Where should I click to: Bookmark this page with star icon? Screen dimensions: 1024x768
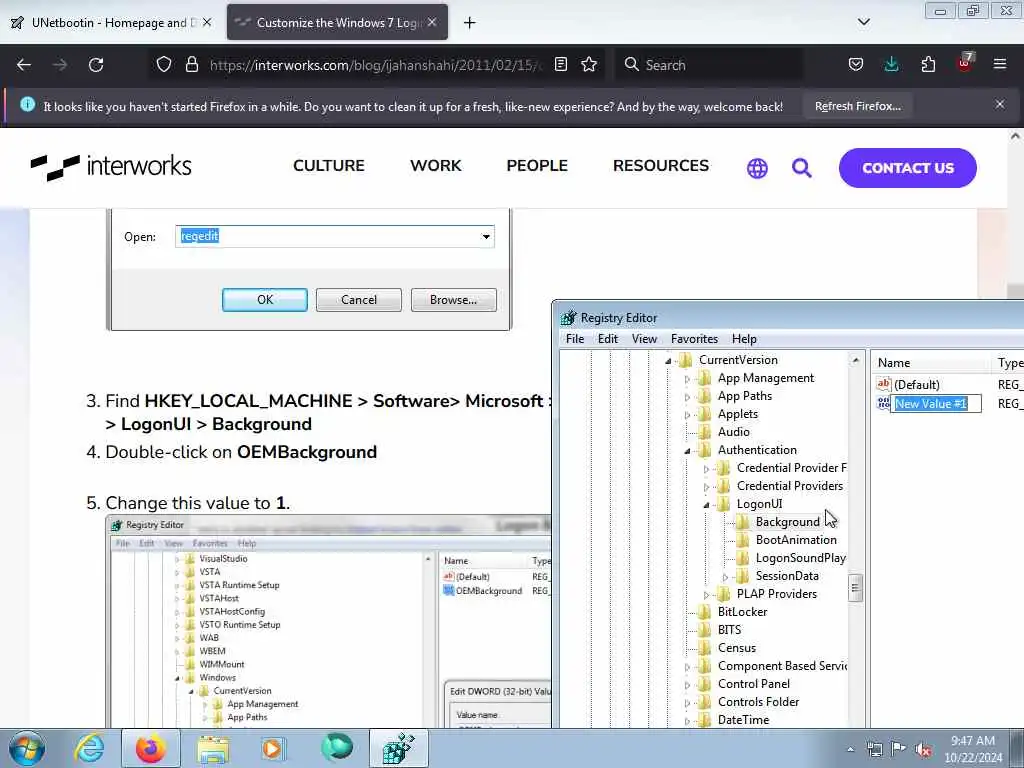[589, 64]
